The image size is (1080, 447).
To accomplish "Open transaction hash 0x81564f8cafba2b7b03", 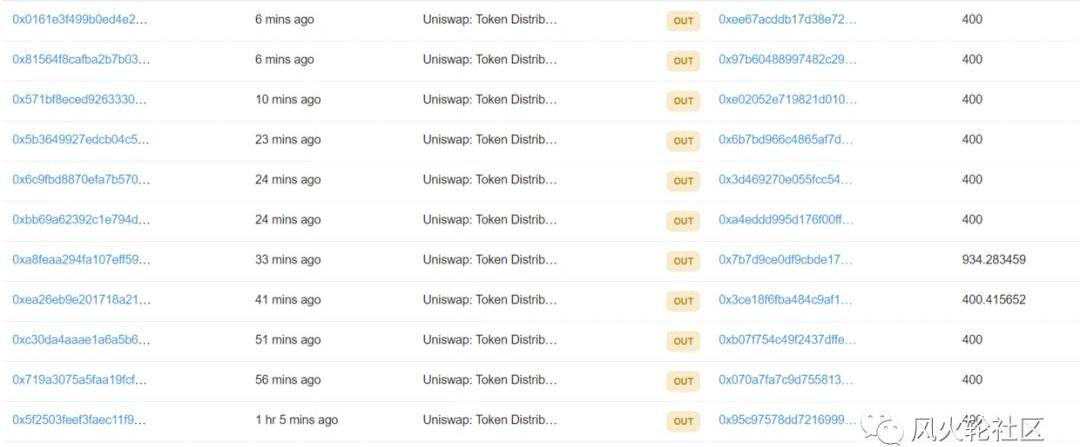I will click(x=81, y=59).
